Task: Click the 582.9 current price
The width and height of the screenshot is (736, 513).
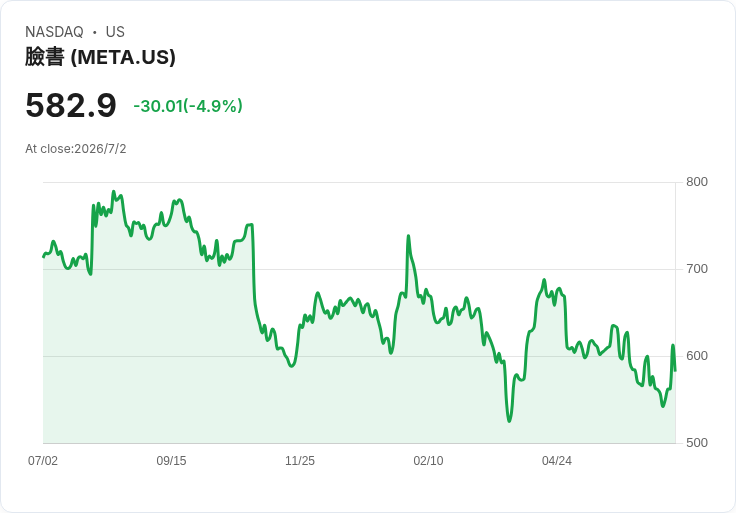Action: 70,105
